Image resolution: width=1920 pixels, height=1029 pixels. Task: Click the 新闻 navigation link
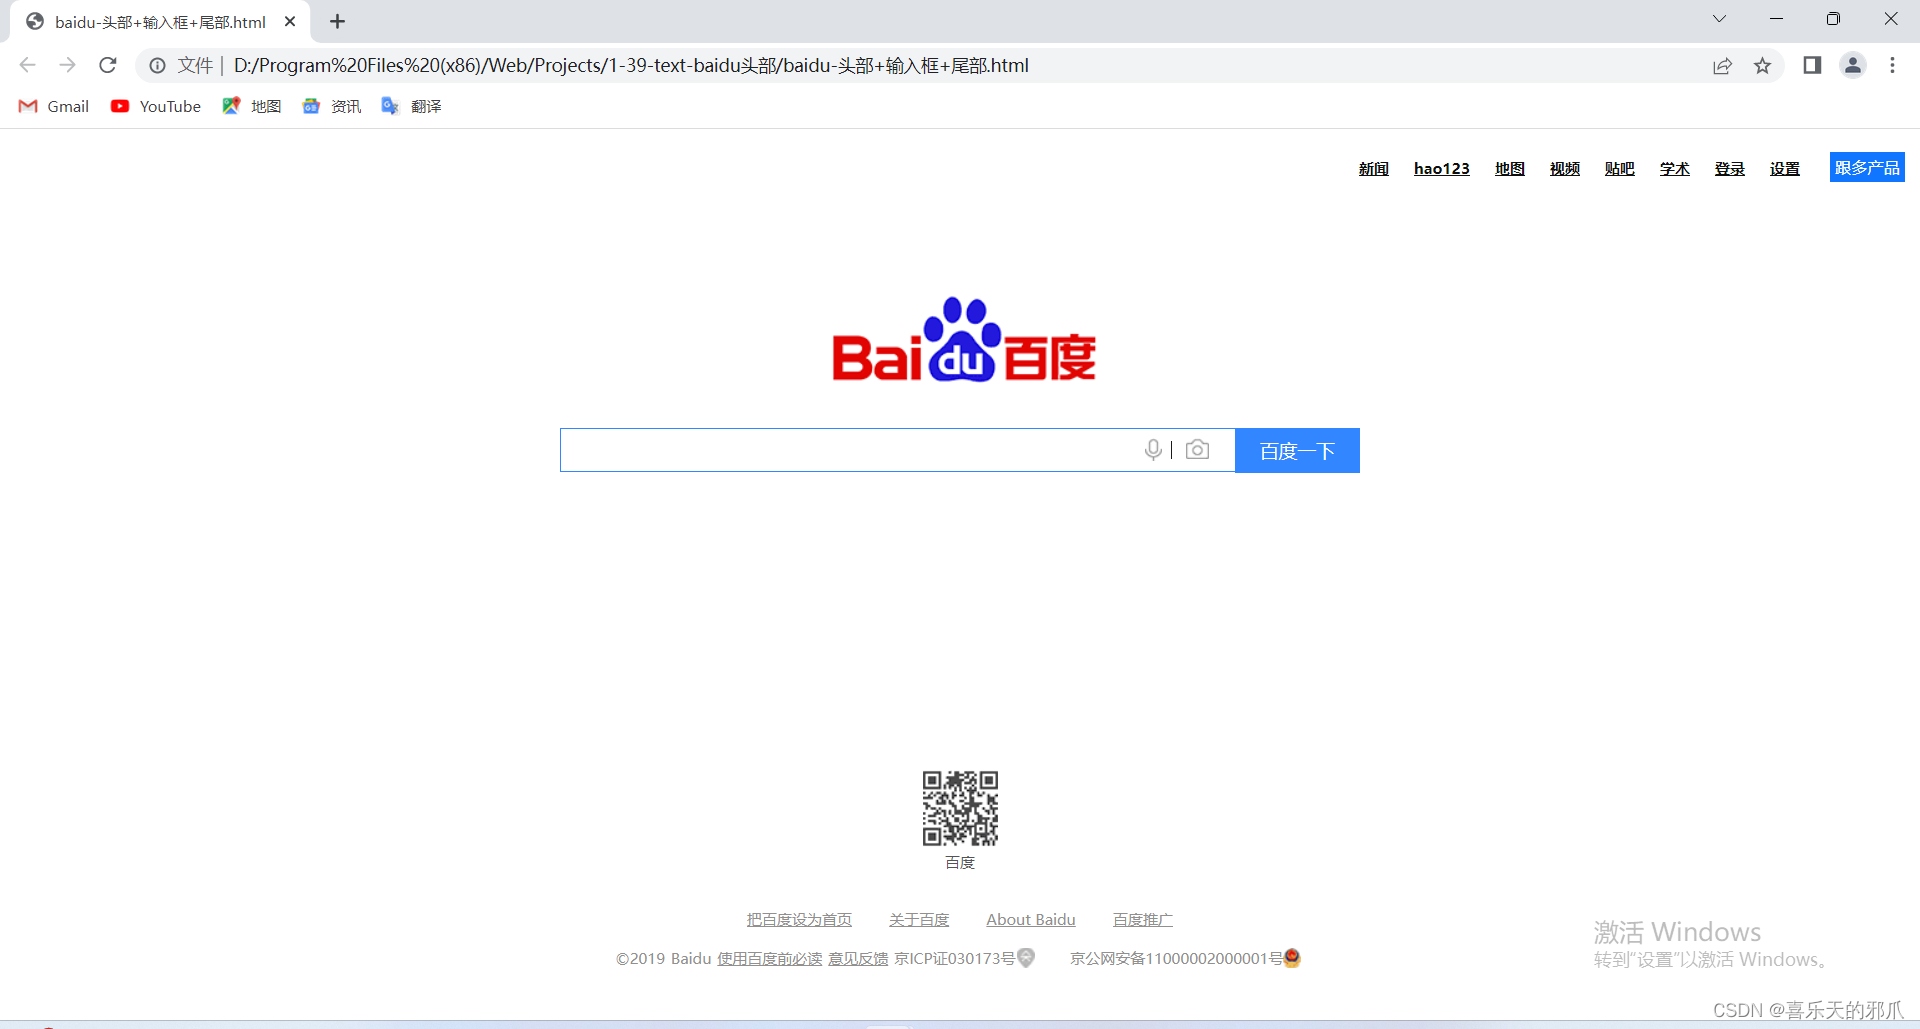[x=1374, y=168]
